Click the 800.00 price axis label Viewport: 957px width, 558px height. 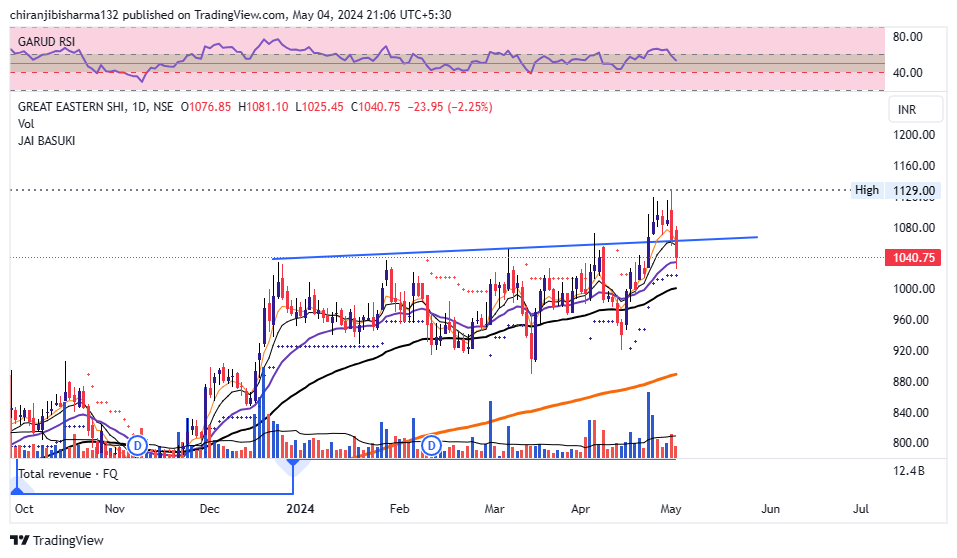(911, 443)
